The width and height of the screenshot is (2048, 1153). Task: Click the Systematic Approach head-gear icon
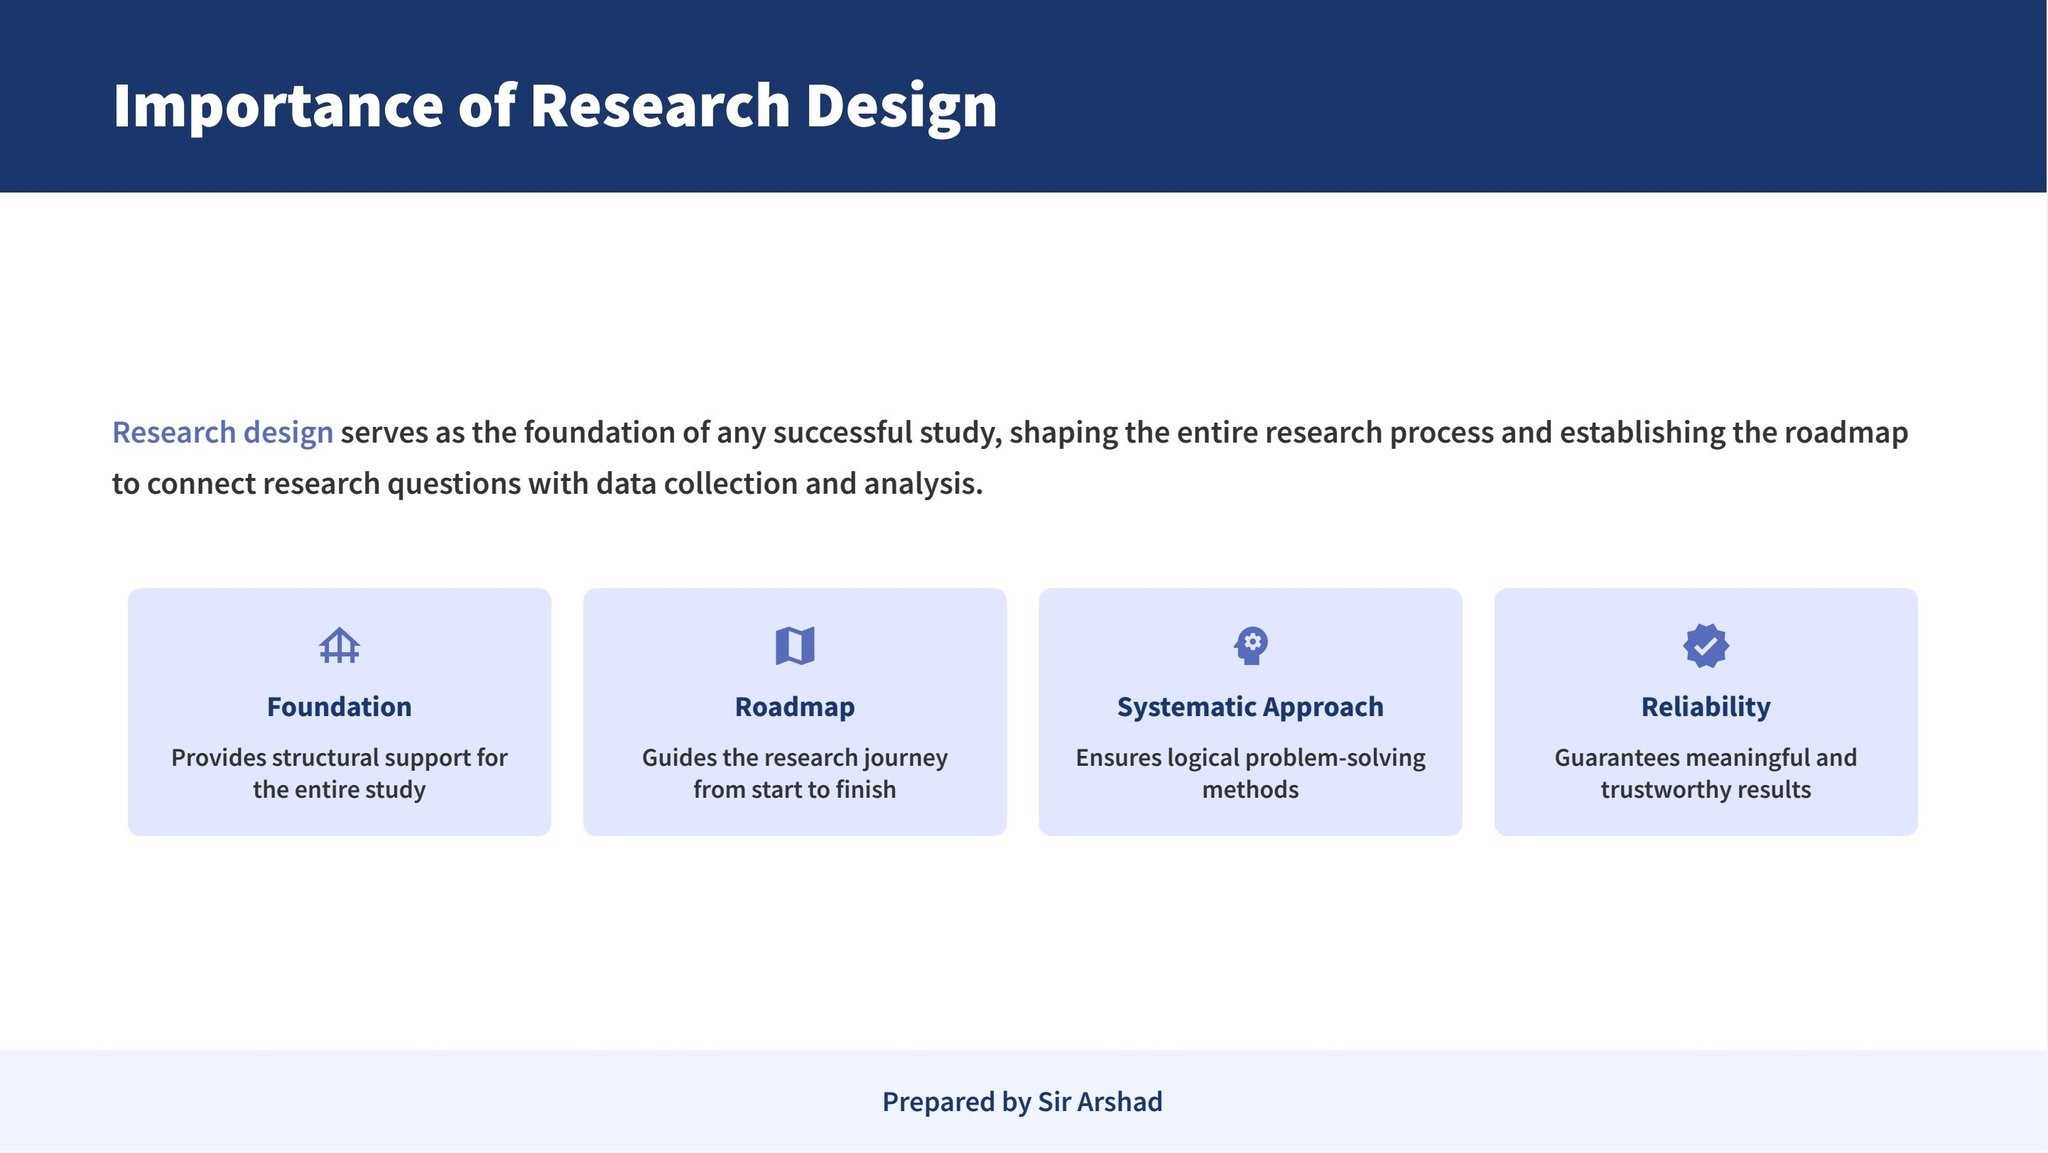tap(1250, 645)
